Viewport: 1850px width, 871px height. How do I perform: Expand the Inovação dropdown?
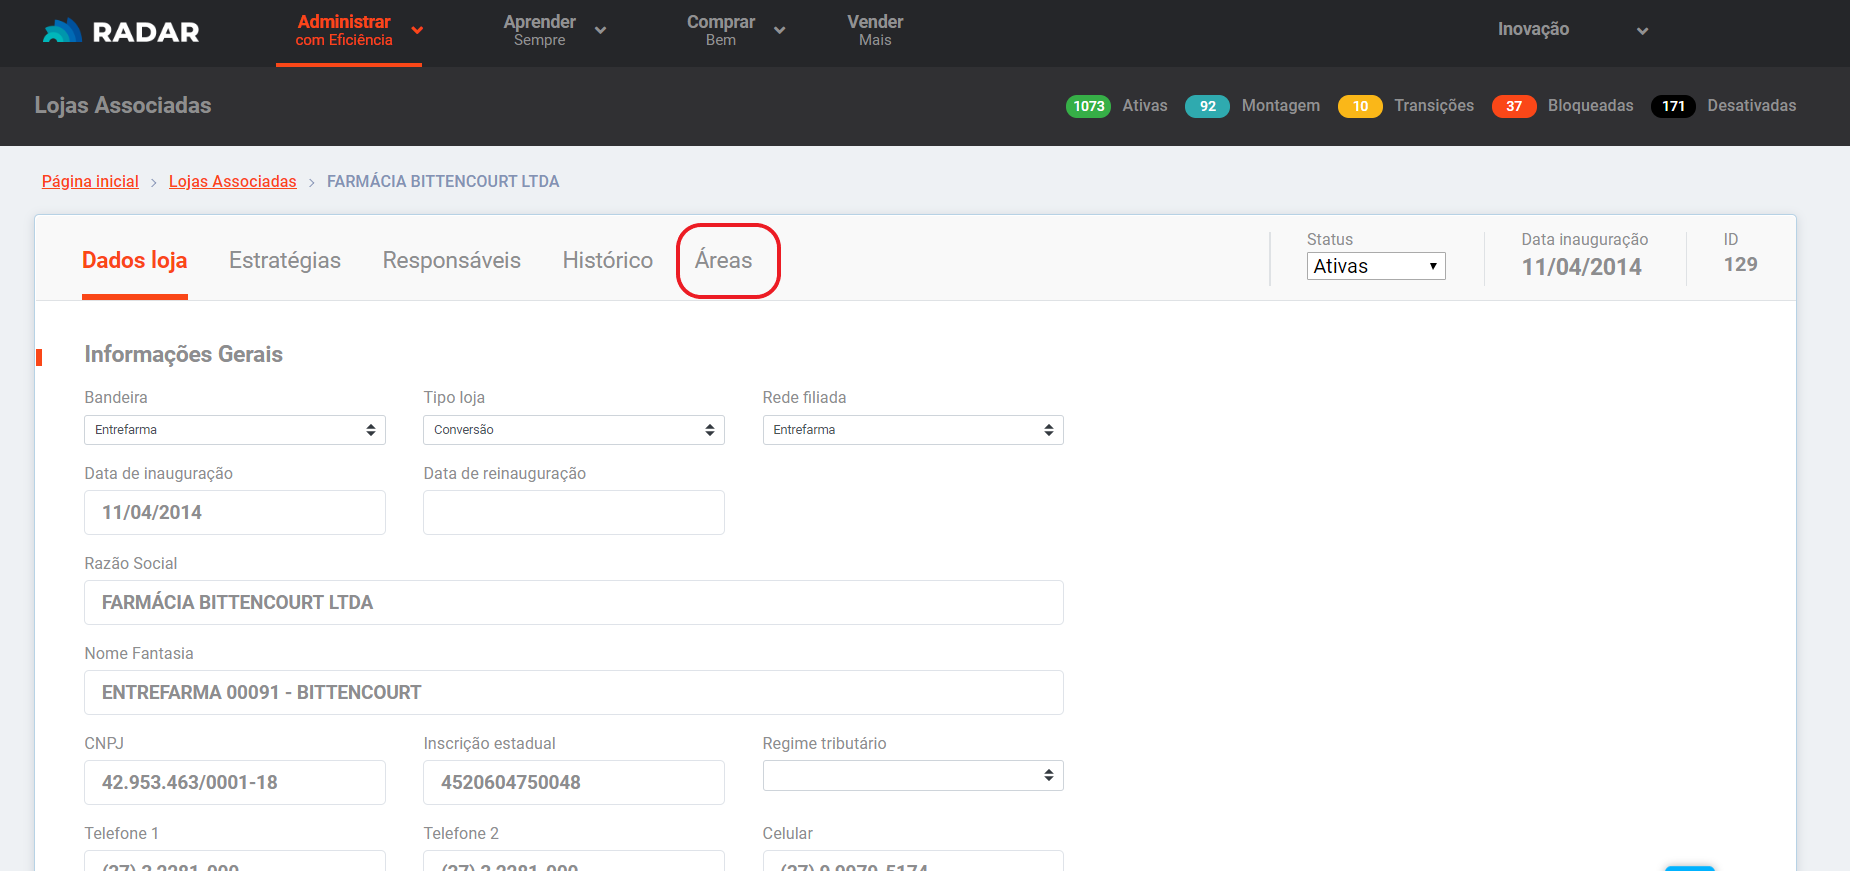pyautogui.click(x=1642, y=31)
